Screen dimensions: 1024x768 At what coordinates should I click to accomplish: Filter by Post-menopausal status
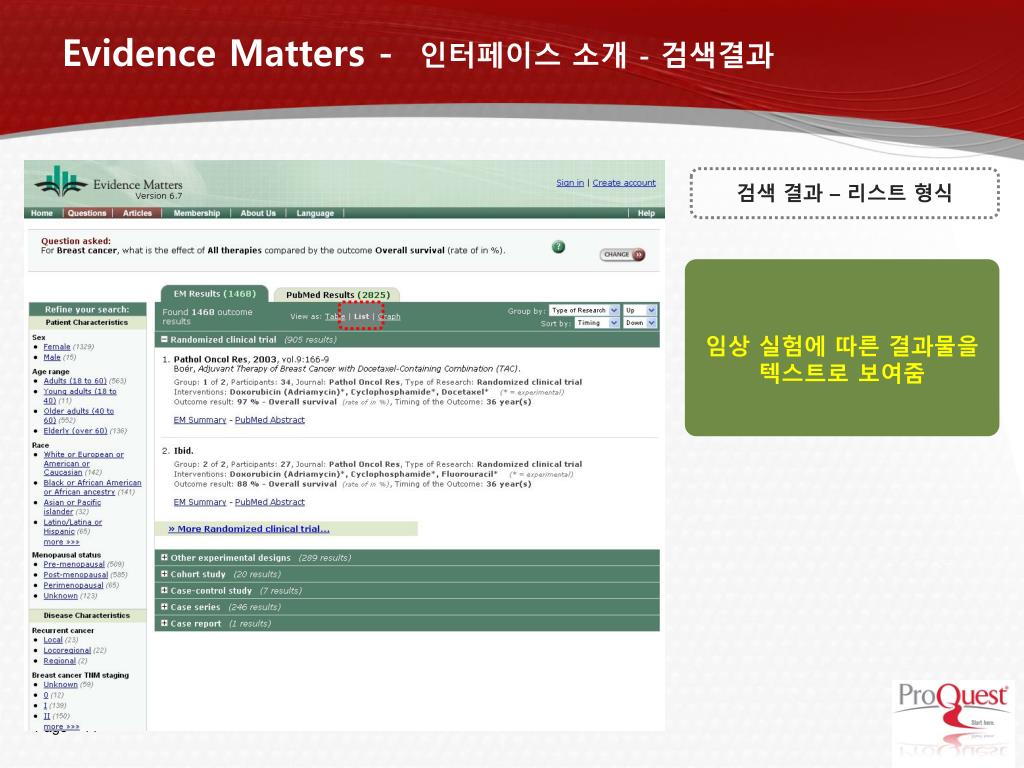click(76, 575)
